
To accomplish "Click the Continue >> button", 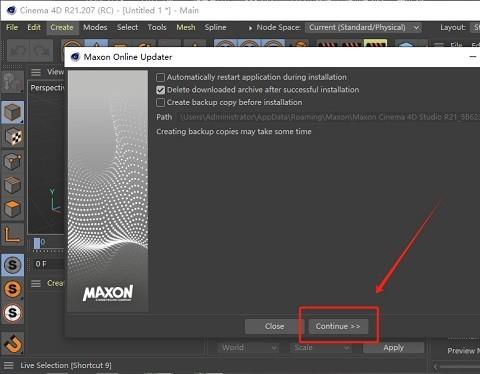I will click(x=338, y=326).
